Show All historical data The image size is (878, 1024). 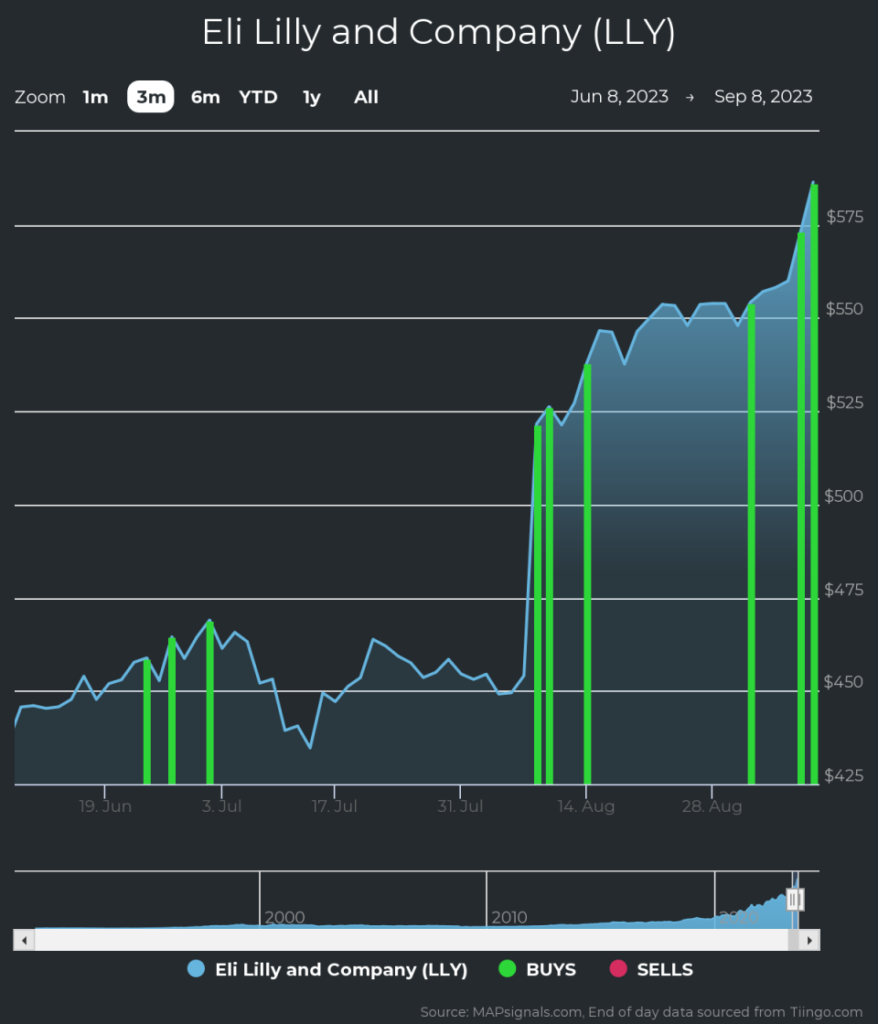coord(366,97)
